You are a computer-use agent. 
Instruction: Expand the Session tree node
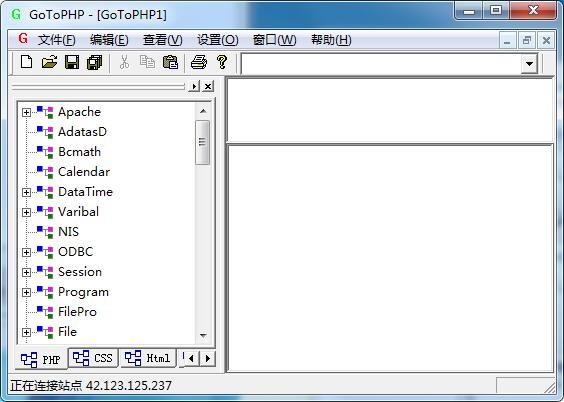point(26,273)
